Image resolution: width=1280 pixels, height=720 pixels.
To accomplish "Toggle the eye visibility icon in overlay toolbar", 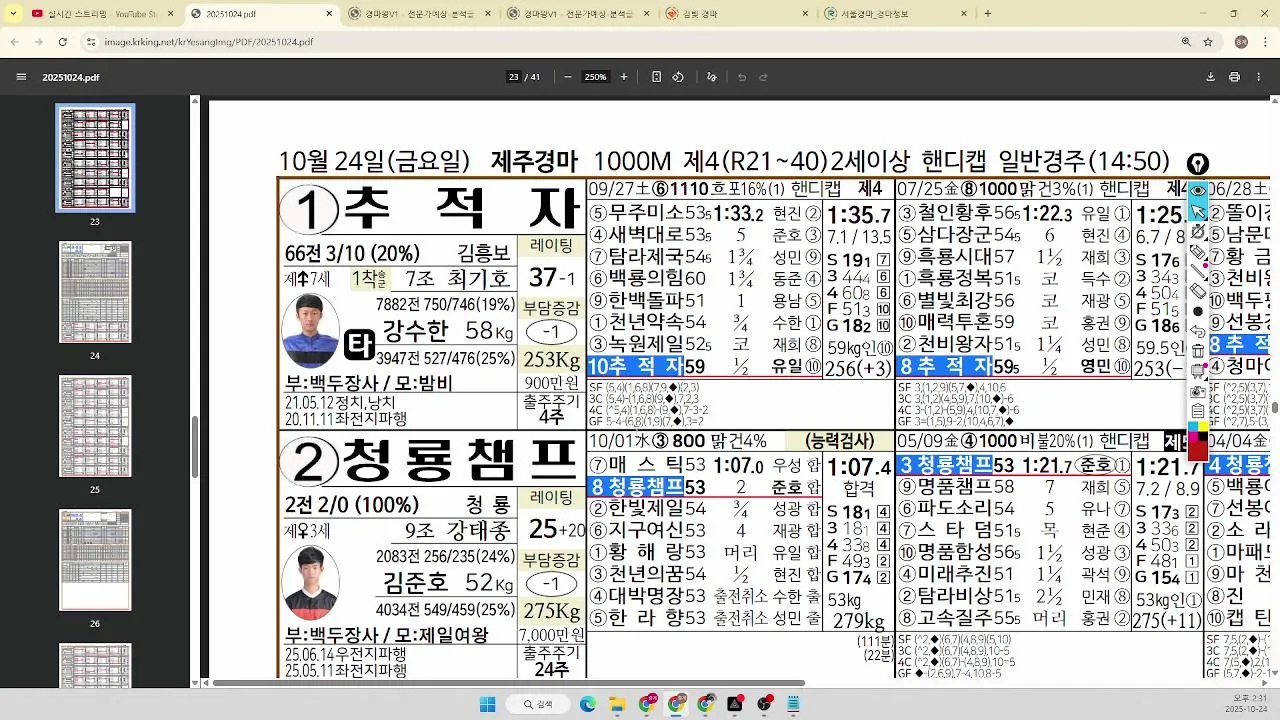I will [1198, 190].
